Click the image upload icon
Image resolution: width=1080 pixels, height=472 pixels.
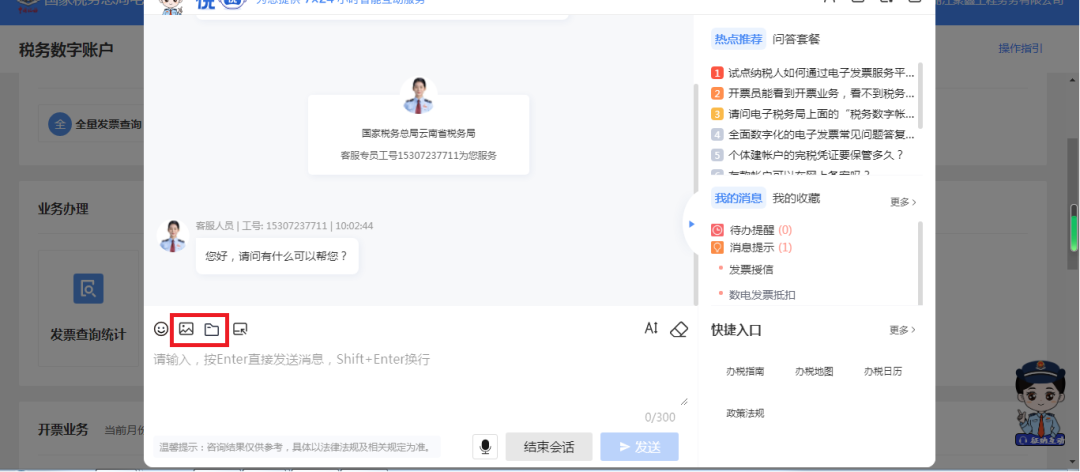tap(186, 329)
